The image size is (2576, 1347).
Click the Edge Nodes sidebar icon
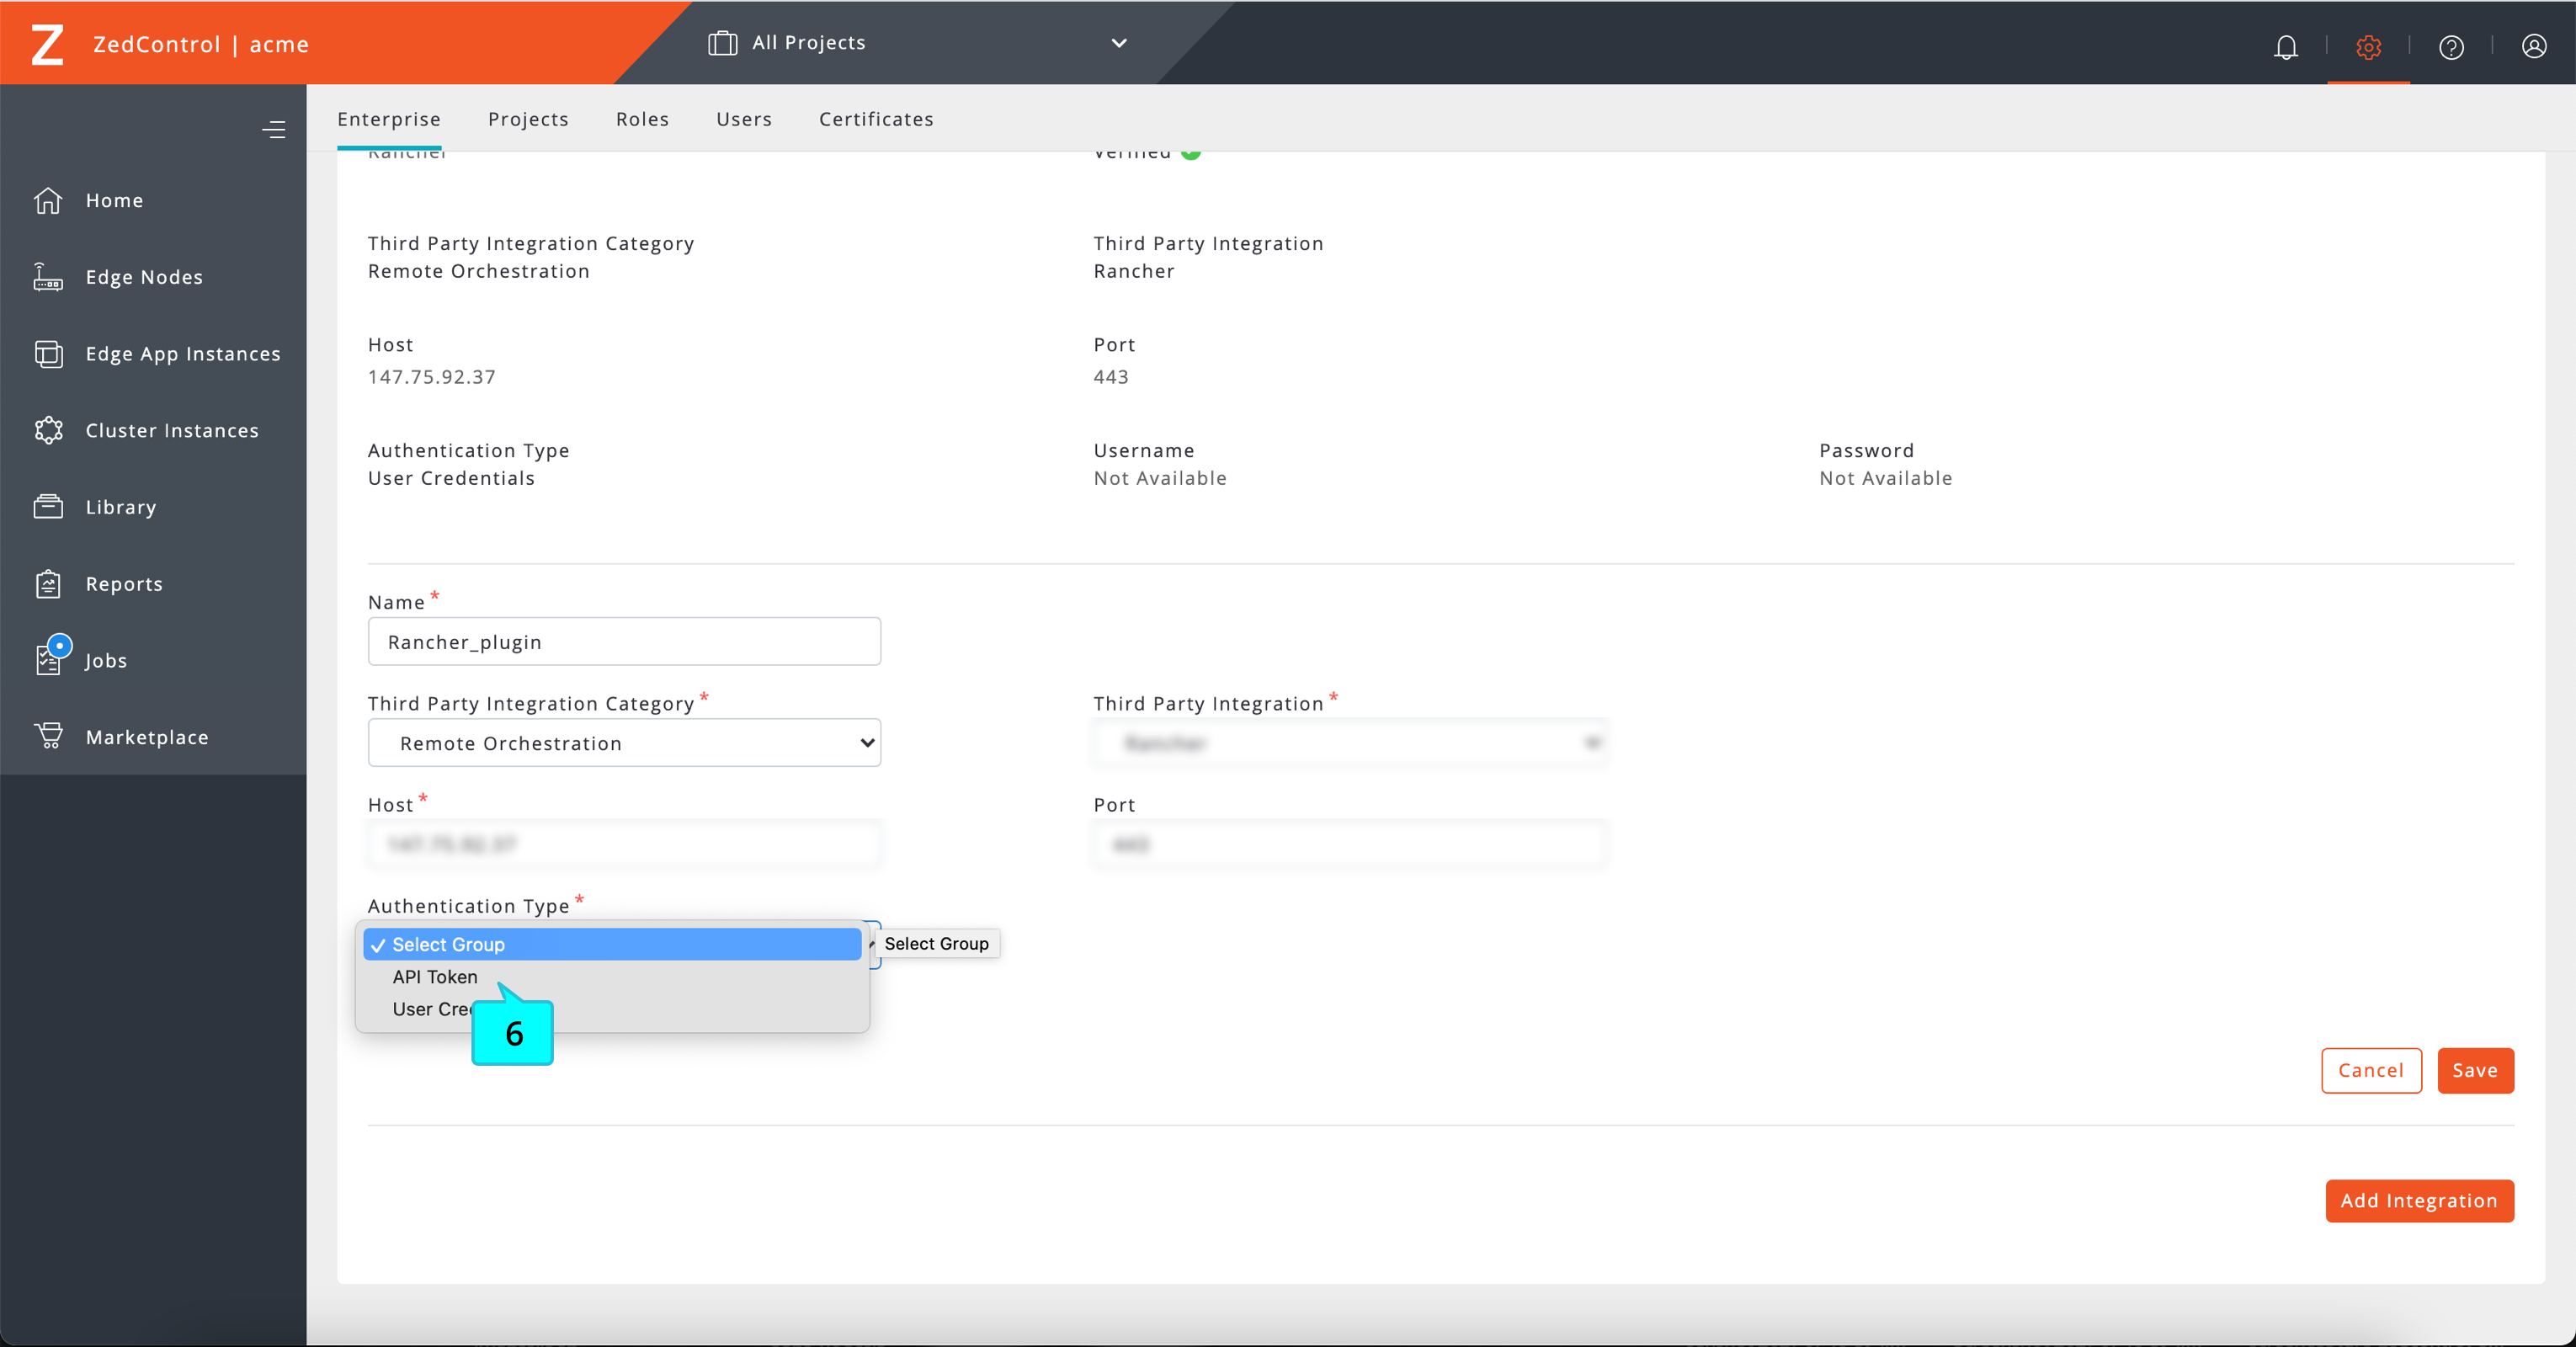click(x=48, y=277)
